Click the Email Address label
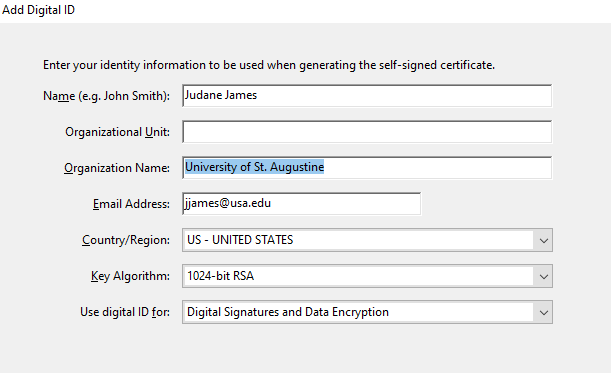 (x=131, y=204)
